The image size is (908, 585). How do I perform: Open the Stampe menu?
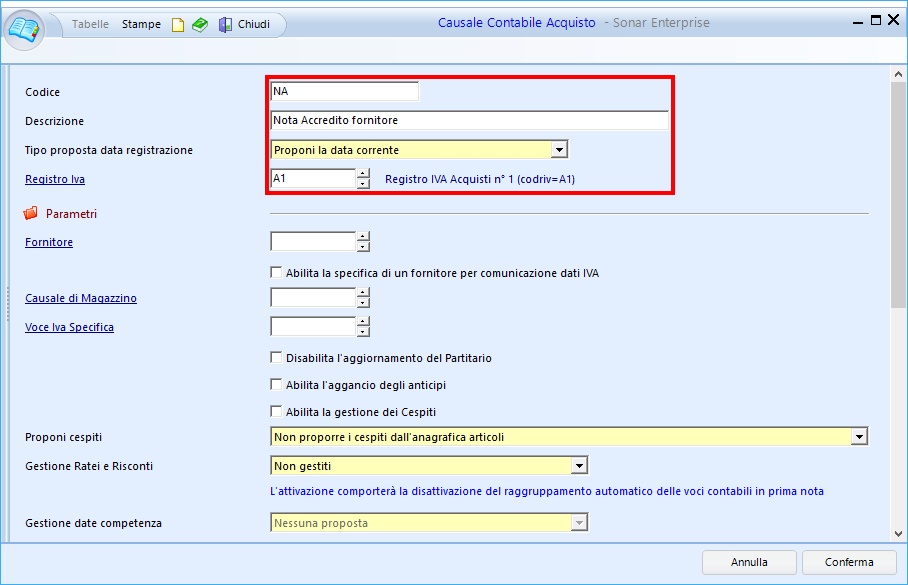[x=141, y=24]
